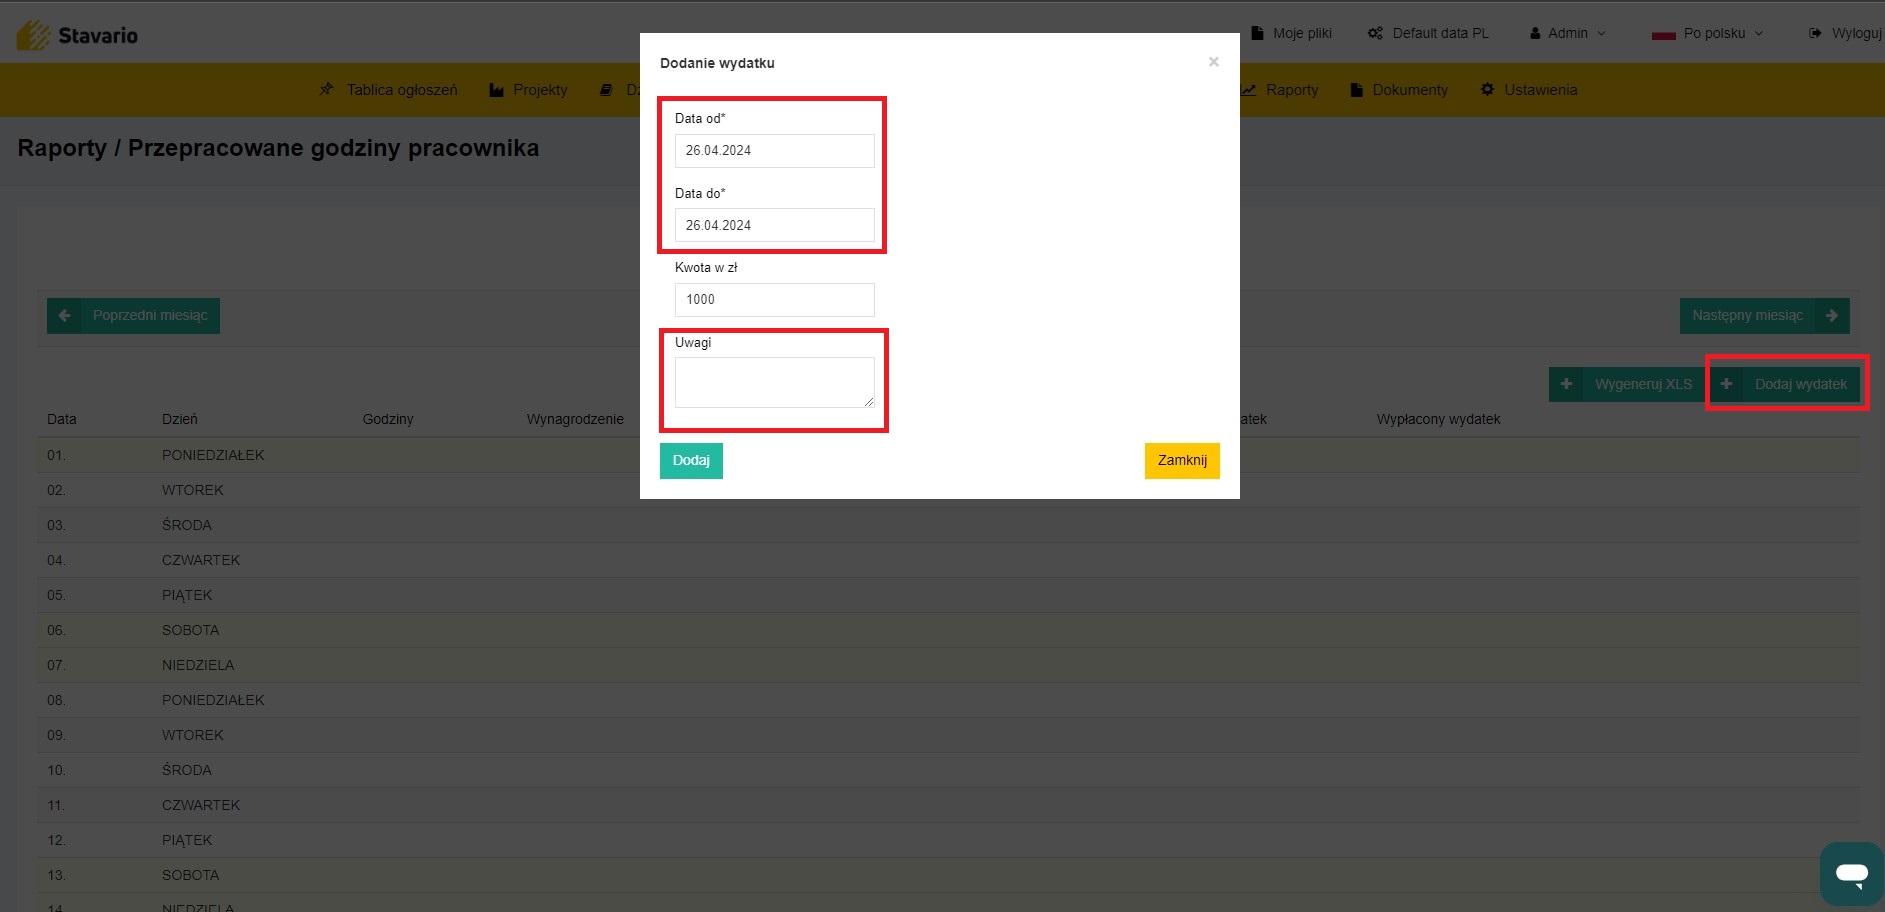1885x912 pixels.
Task: Open the Po polsku language dropdown
Action: pos(1708,33)
